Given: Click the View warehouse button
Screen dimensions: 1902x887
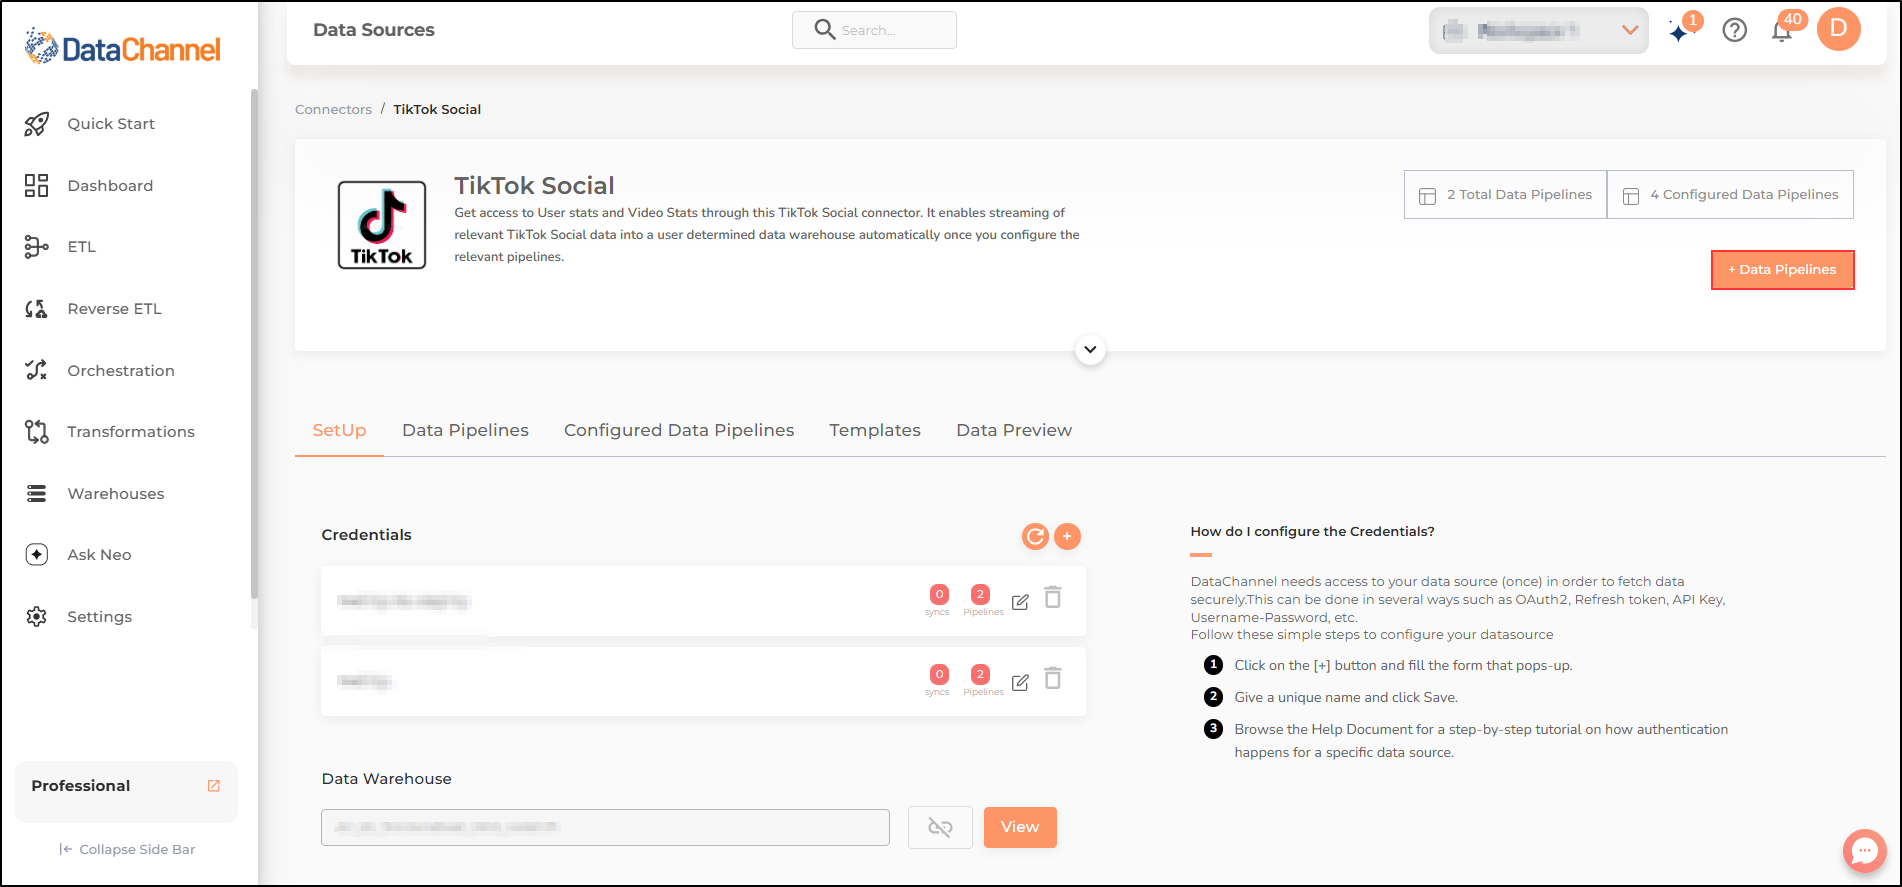Looking at the screenshot, I should tap(1020, 827).
